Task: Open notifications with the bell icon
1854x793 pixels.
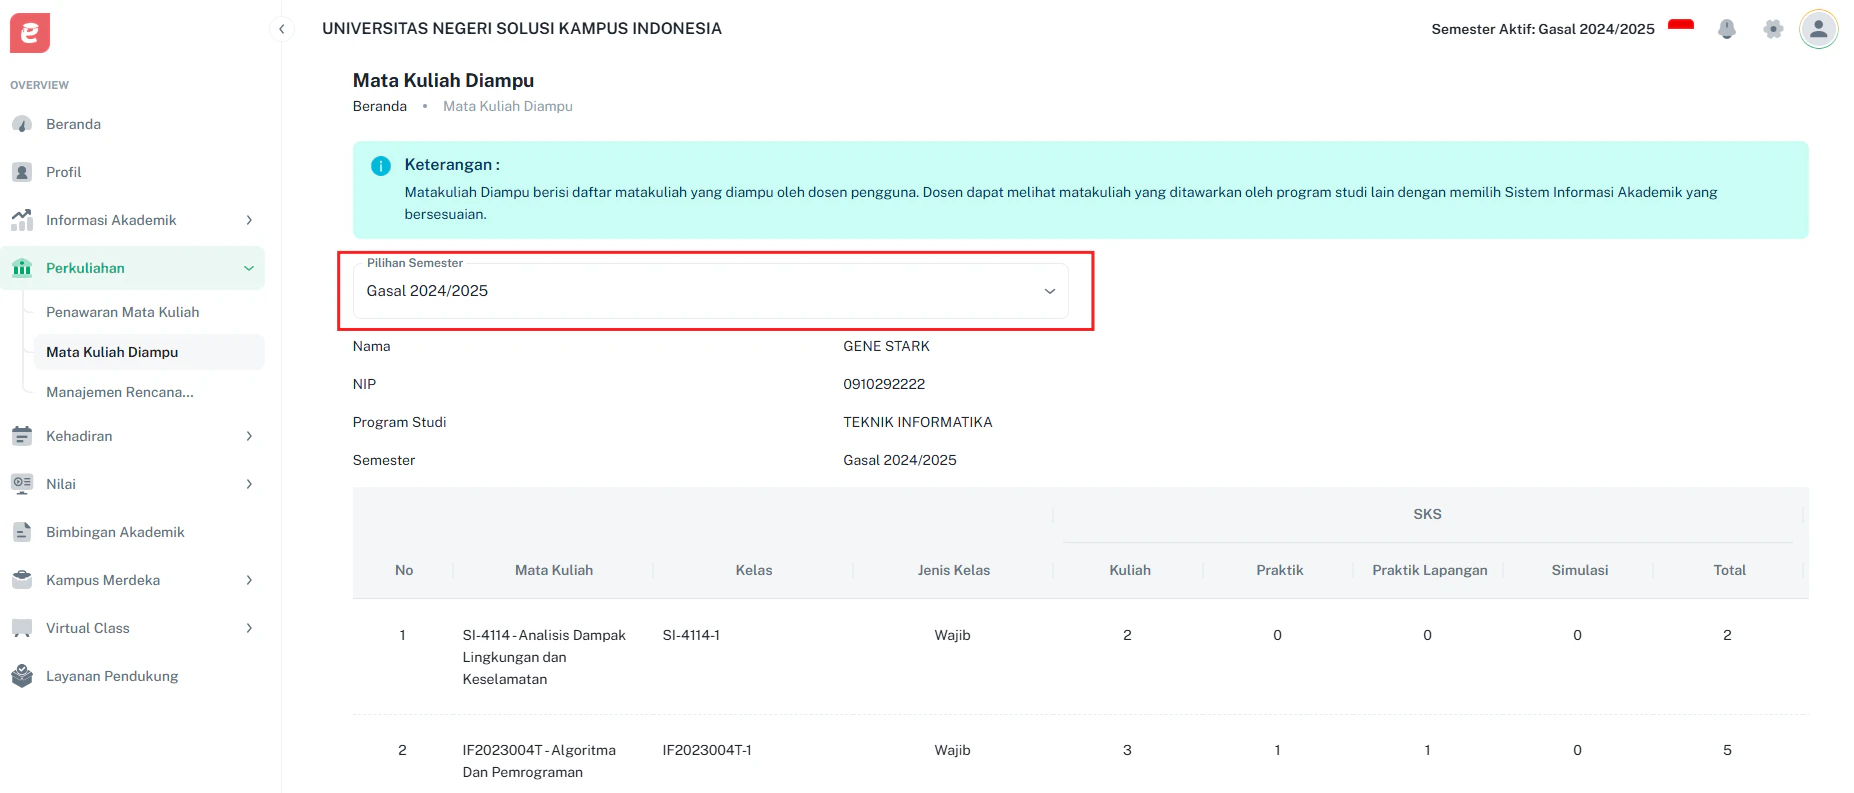Action: (1727, 29)
